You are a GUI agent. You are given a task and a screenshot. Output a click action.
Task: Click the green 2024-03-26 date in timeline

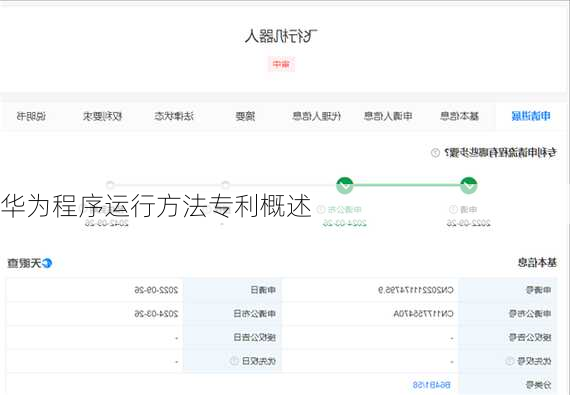344,223
